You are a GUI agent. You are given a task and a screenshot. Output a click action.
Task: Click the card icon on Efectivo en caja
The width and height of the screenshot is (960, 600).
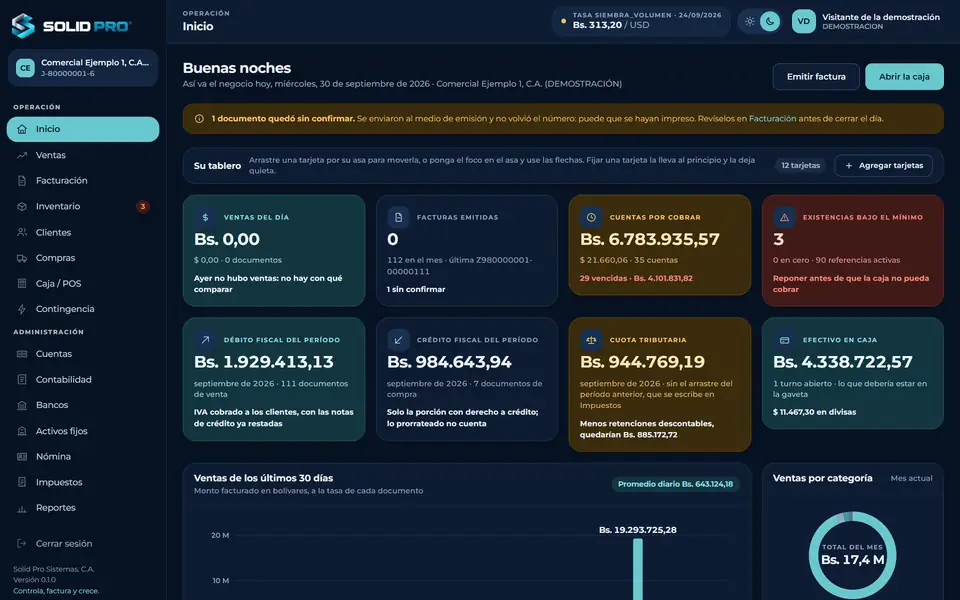tap(784, 340)
